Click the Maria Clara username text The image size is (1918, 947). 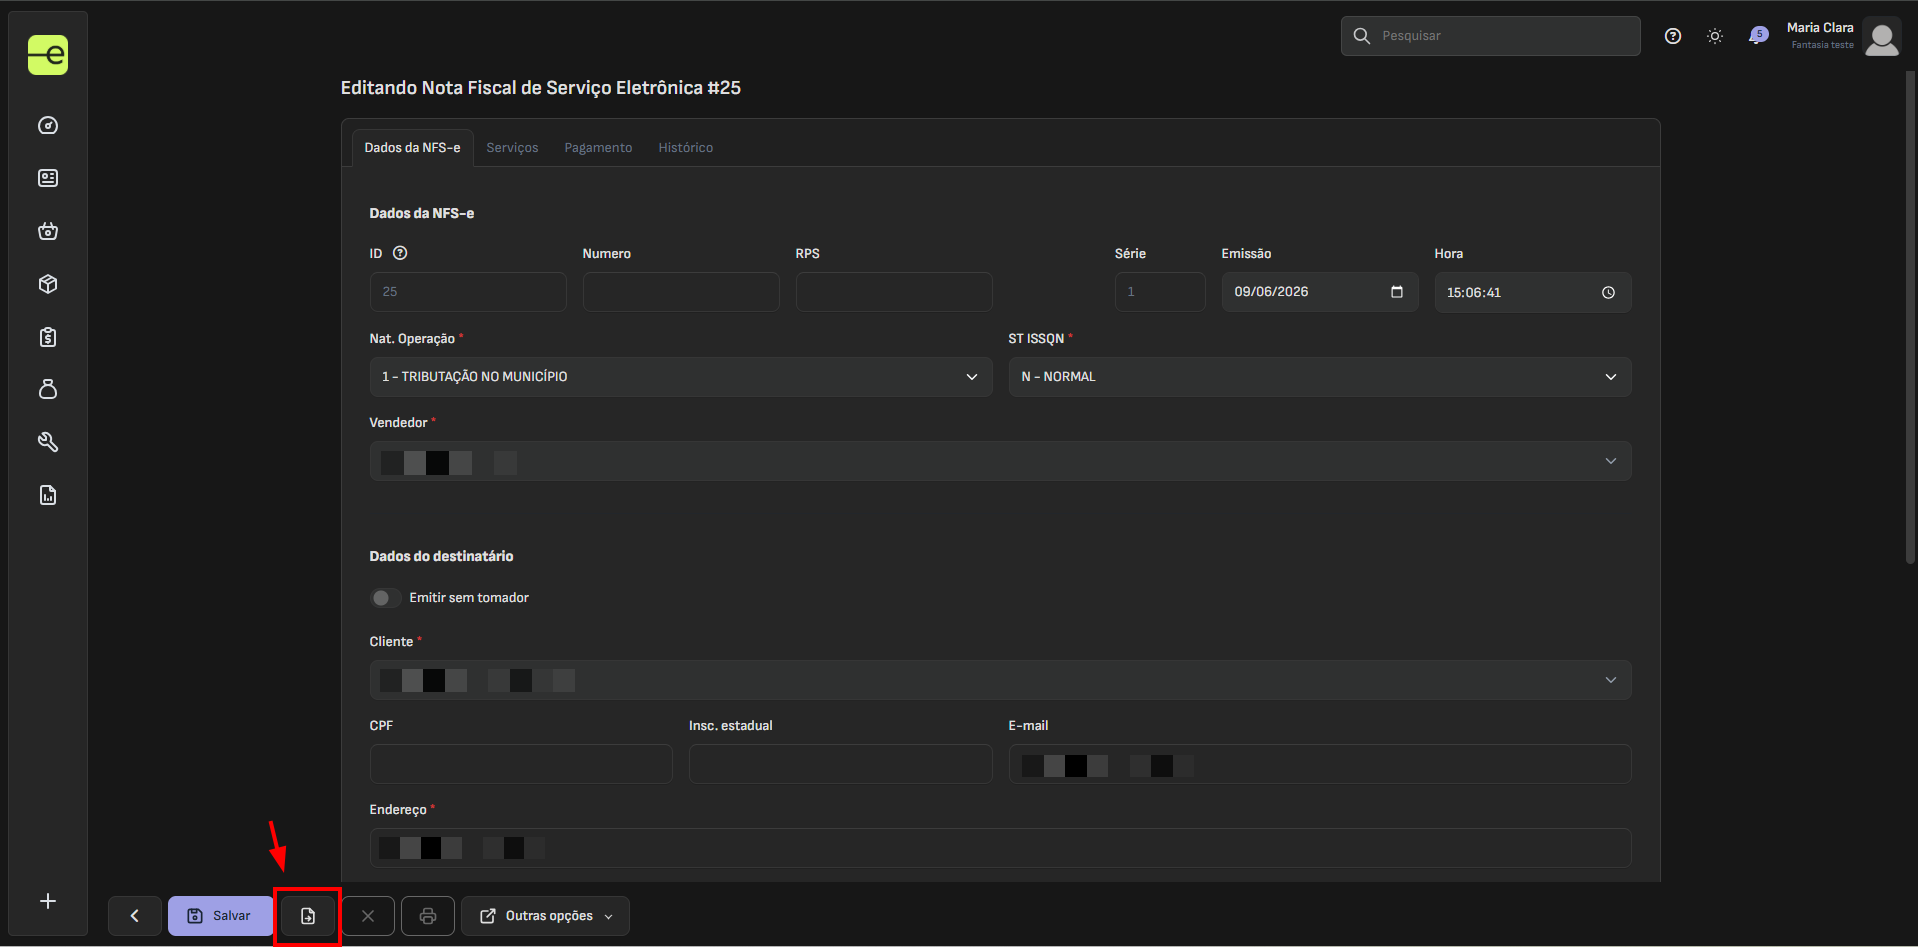[x=1820, y=28]
